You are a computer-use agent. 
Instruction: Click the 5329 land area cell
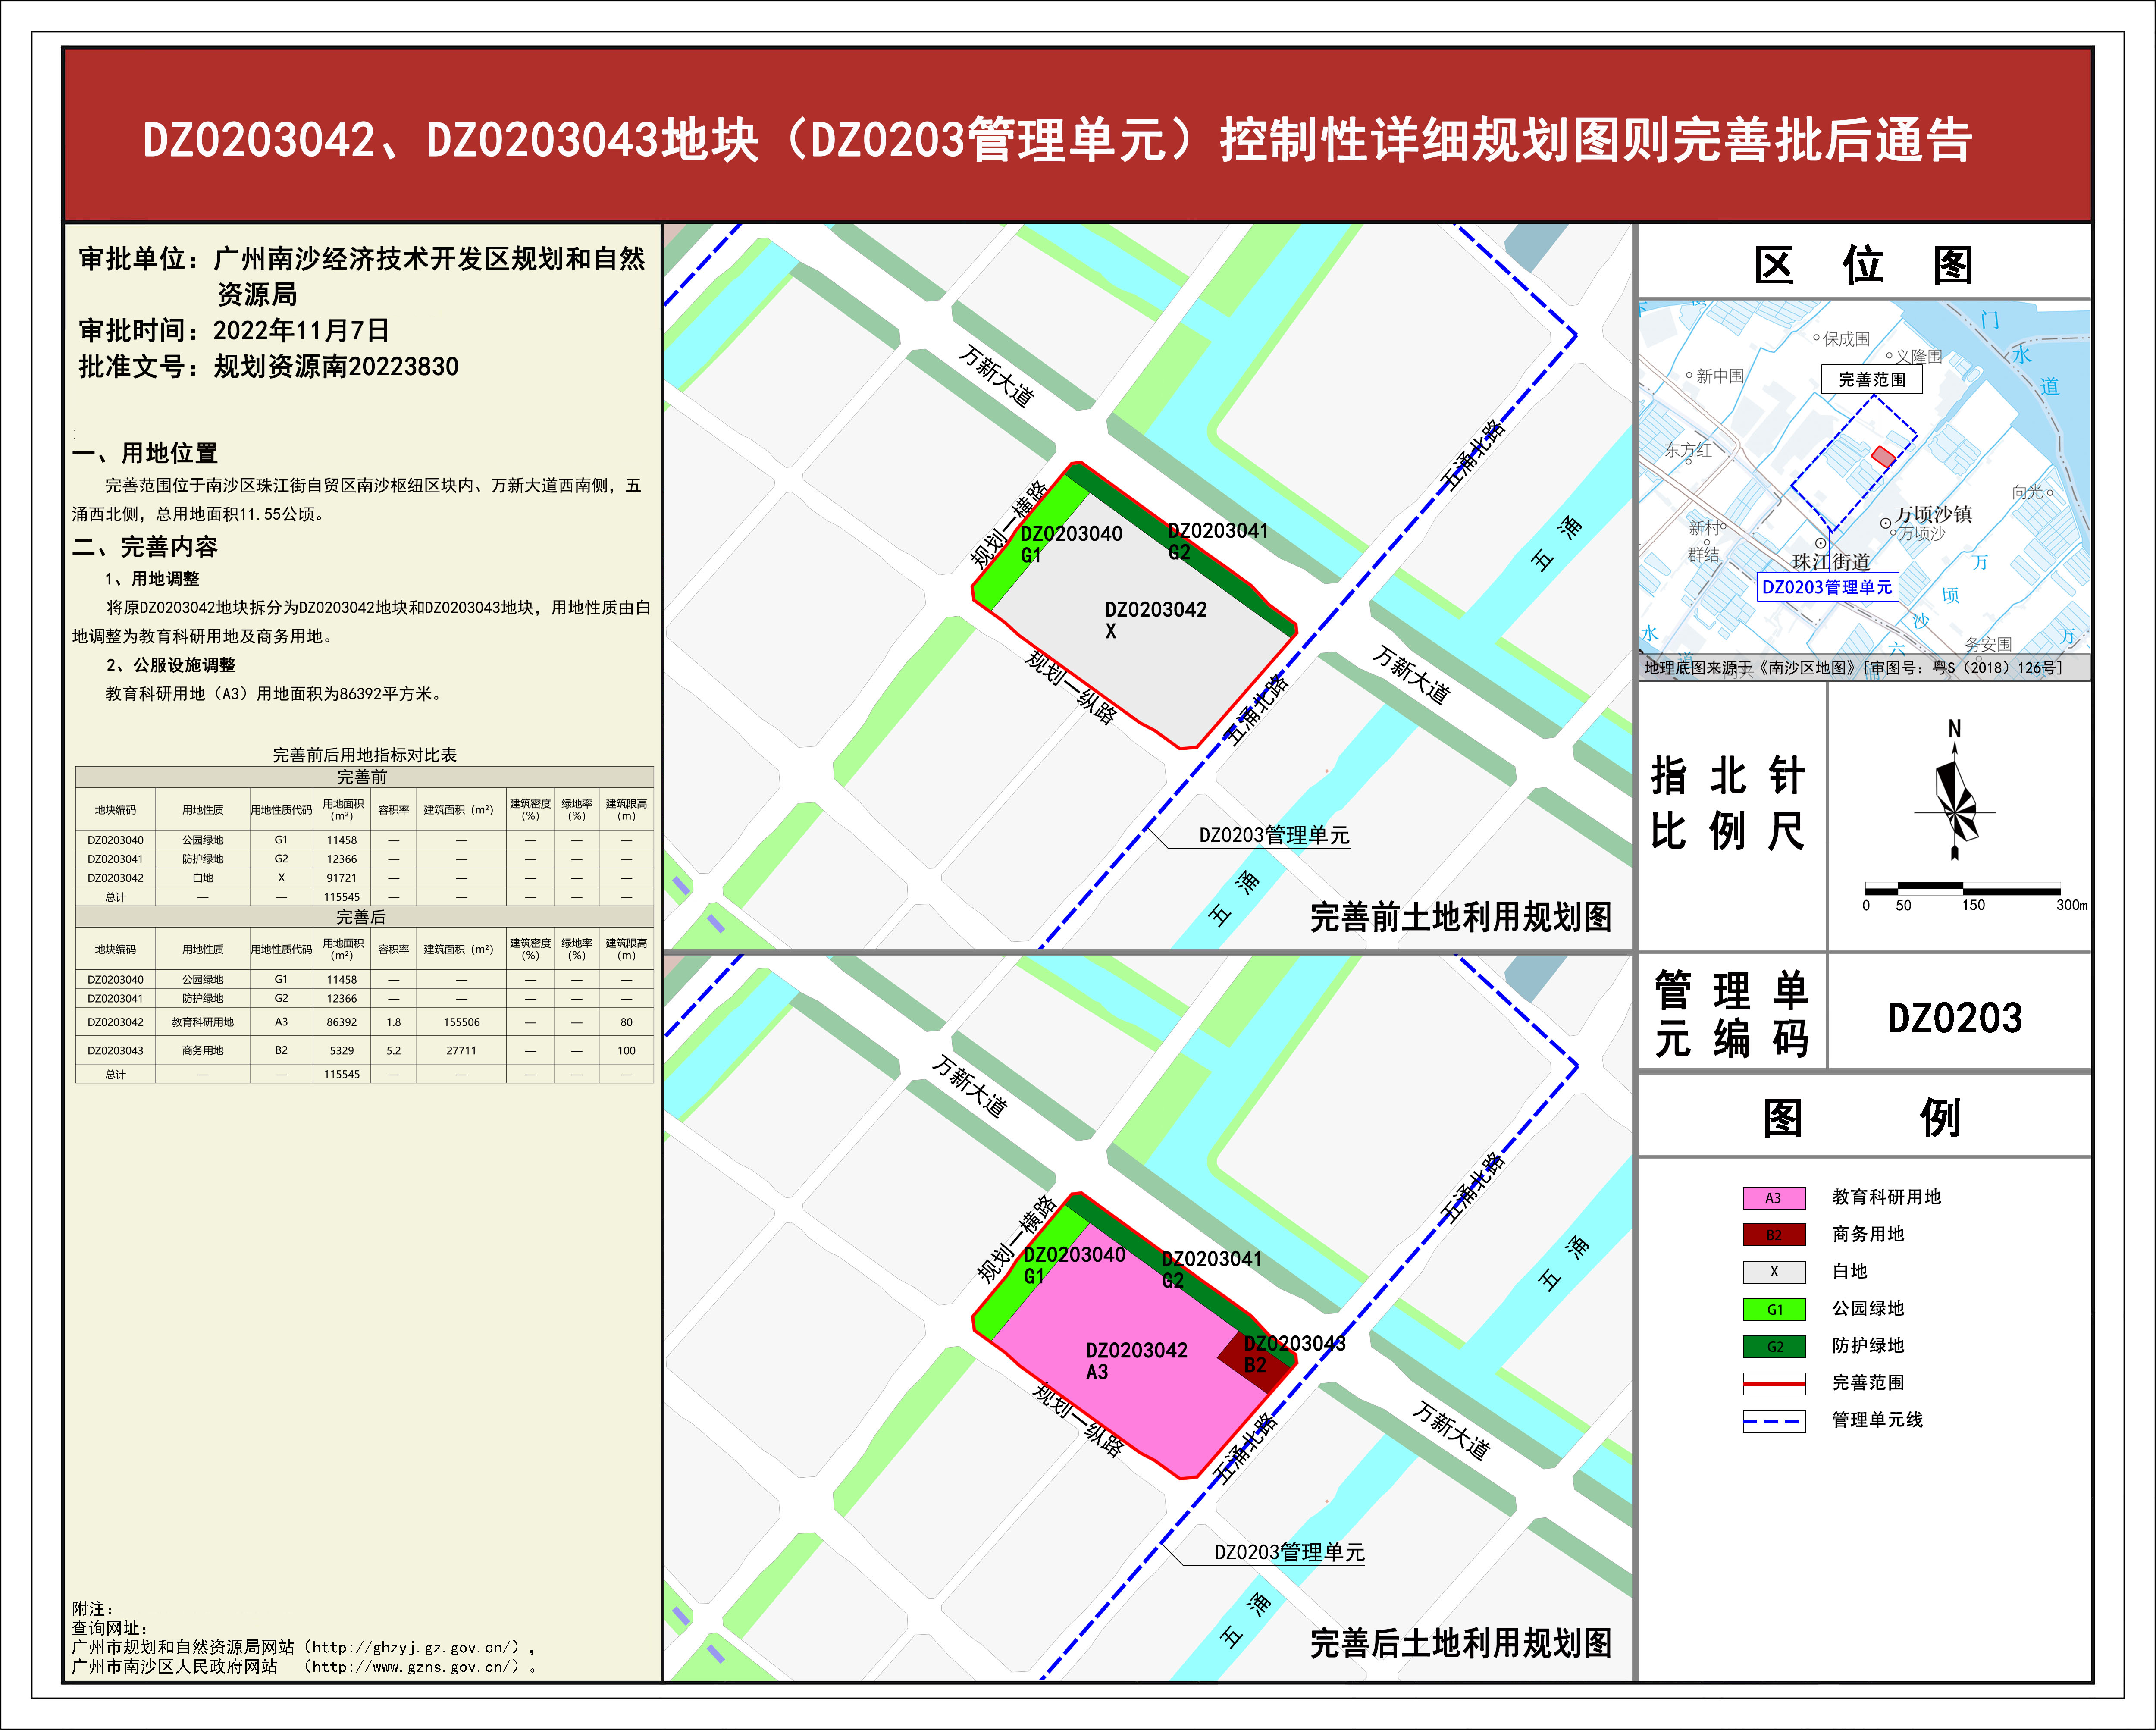[x=342, y=1051]
